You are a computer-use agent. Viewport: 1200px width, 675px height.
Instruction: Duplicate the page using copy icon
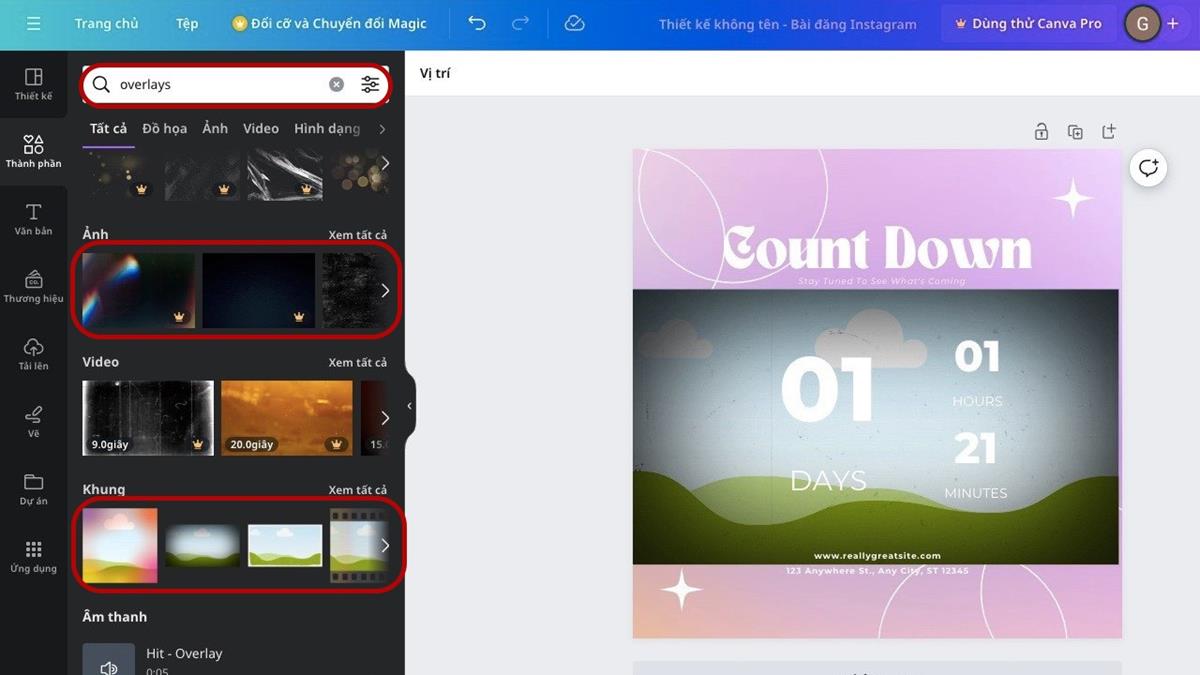click(x=1075, y=132)
